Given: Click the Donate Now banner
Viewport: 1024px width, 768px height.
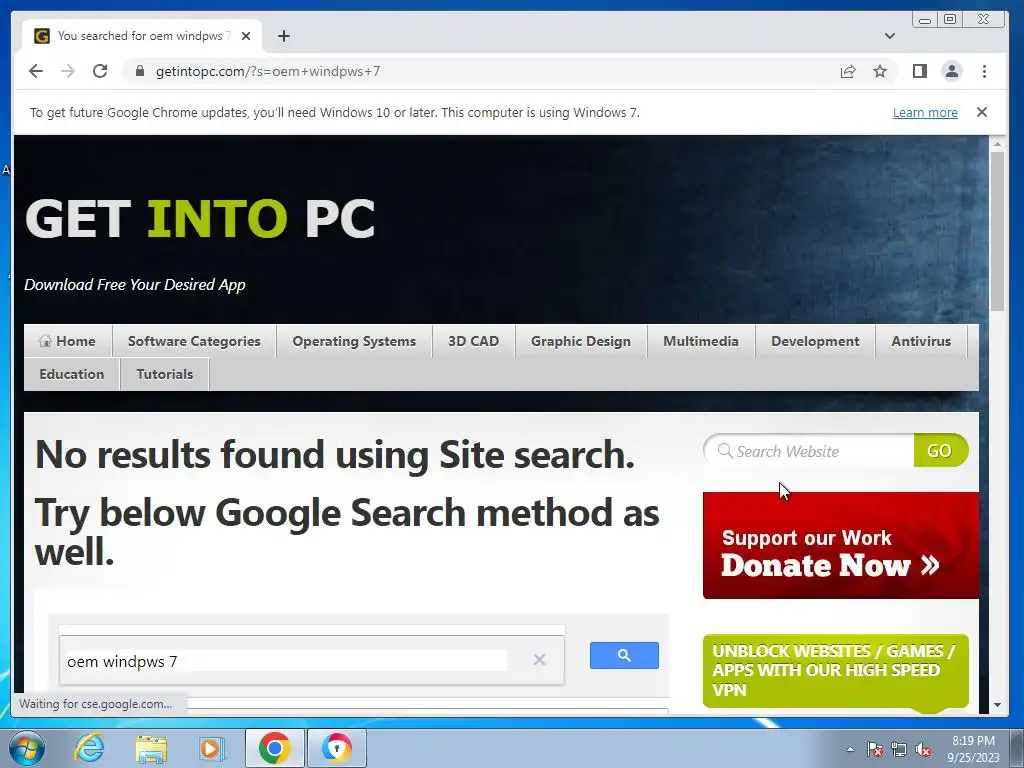Looking at the screenshot, I should pos(840,545).
